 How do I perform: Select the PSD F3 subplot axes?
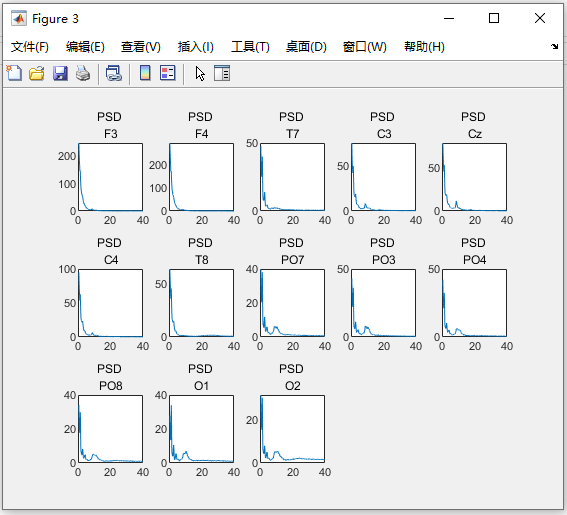pos(111,177)
